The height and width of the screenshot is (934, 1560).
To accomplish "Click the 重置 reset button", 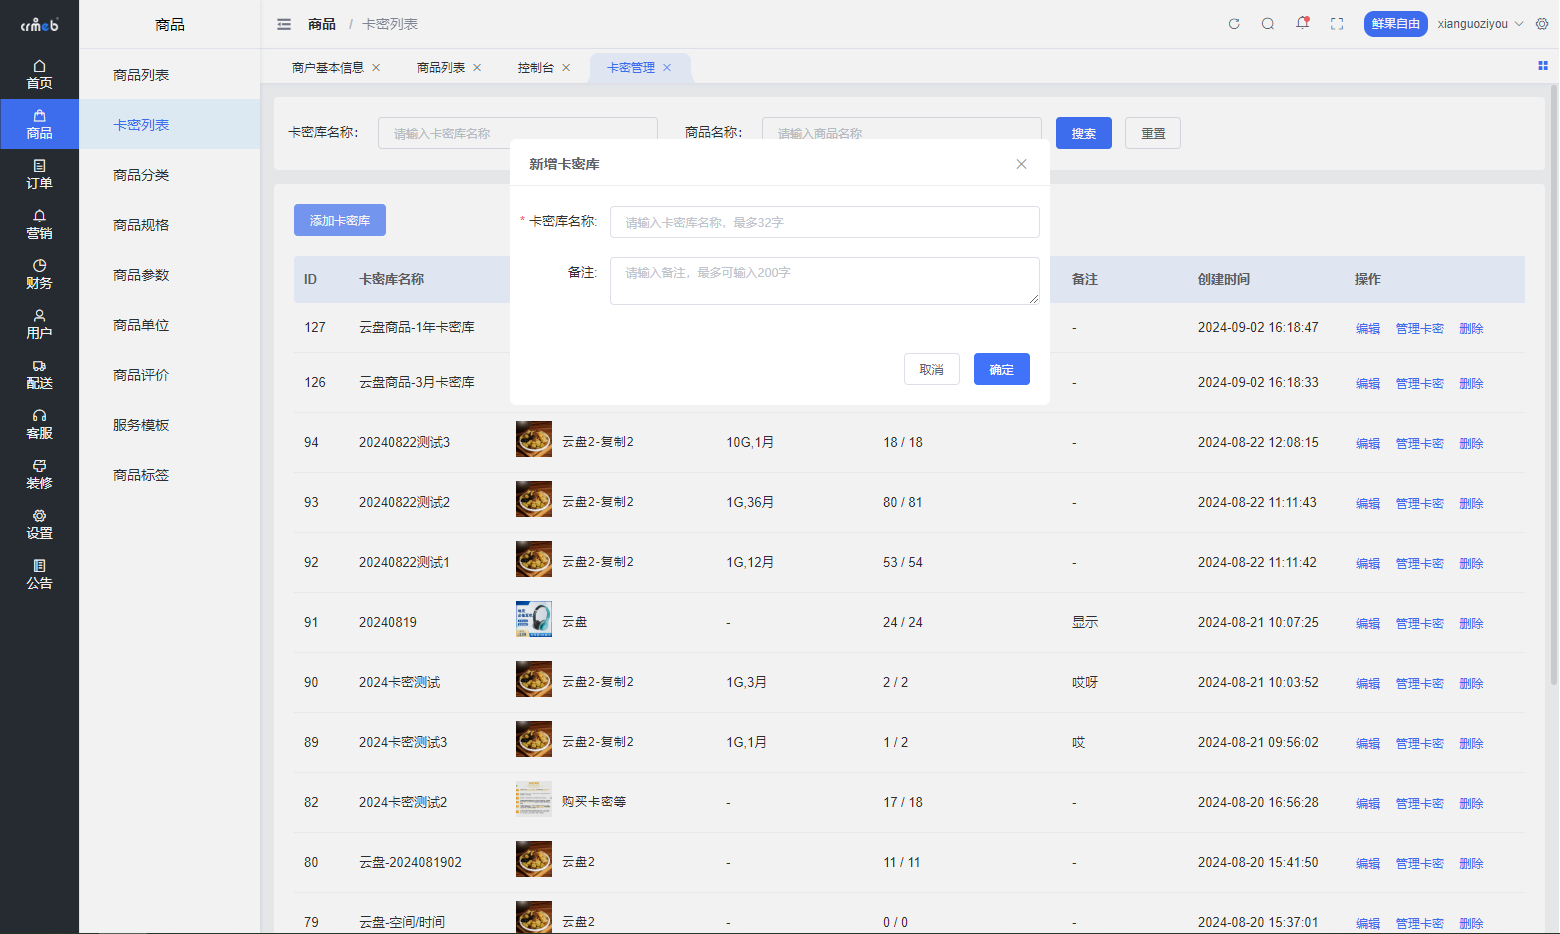I will [x=1153, y=133].
